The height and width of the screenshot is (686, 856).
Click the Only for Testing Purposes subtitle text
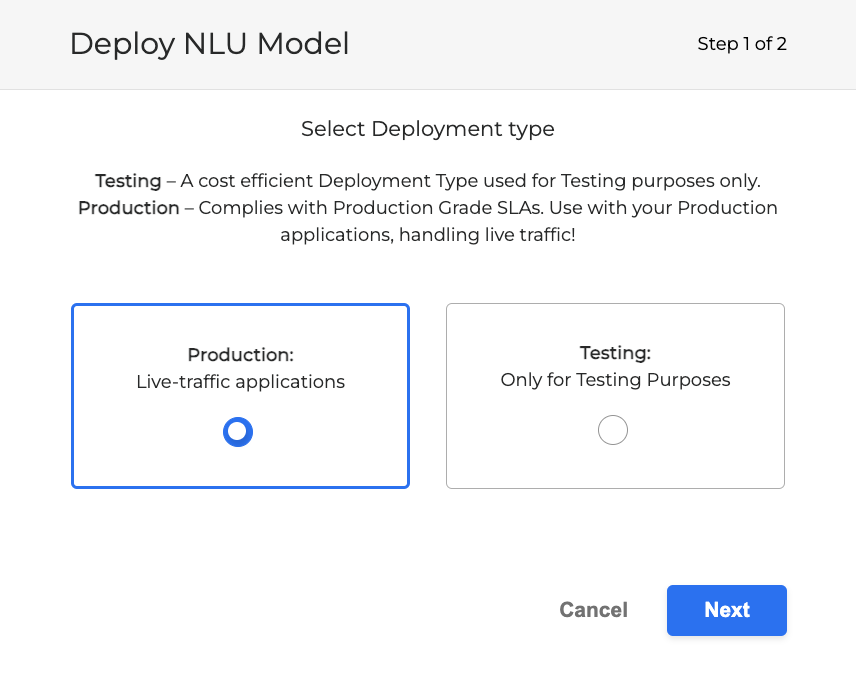pos(615,380)
